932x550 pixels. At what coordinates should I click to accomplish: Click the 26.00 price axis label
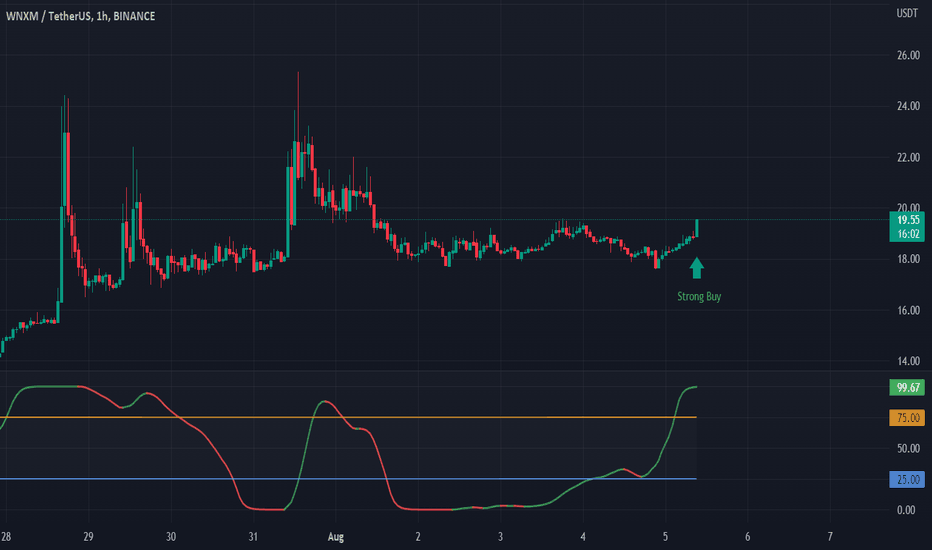[908, 55]
